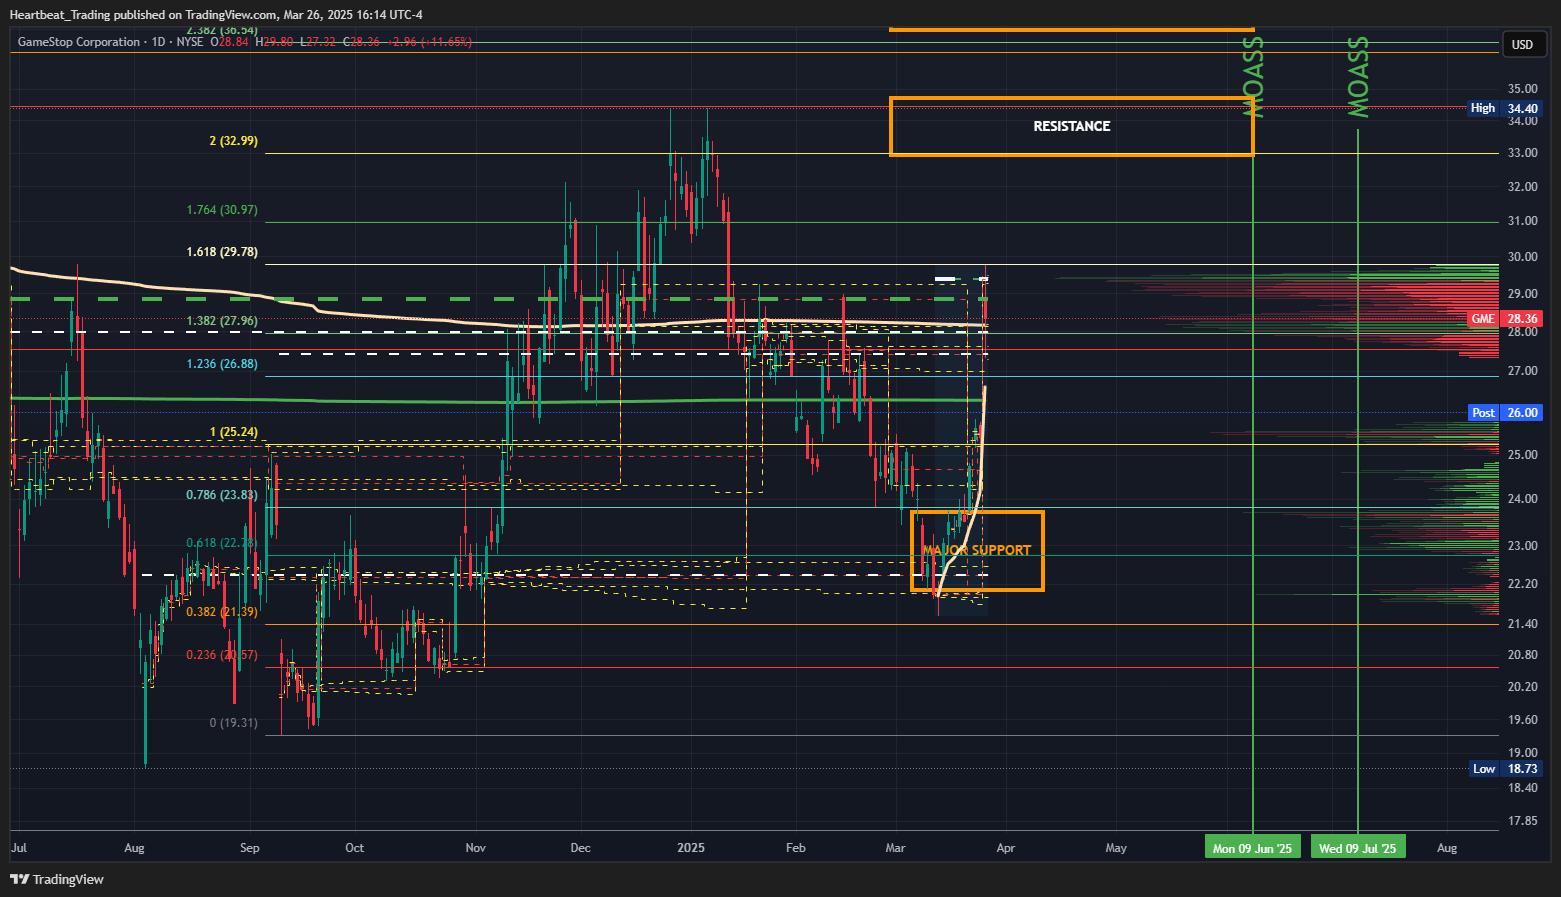This screenshot has width=1561, height=897.
Task: Click the 33.00 tick on the price scale
Action: [x=1523, y=153]
